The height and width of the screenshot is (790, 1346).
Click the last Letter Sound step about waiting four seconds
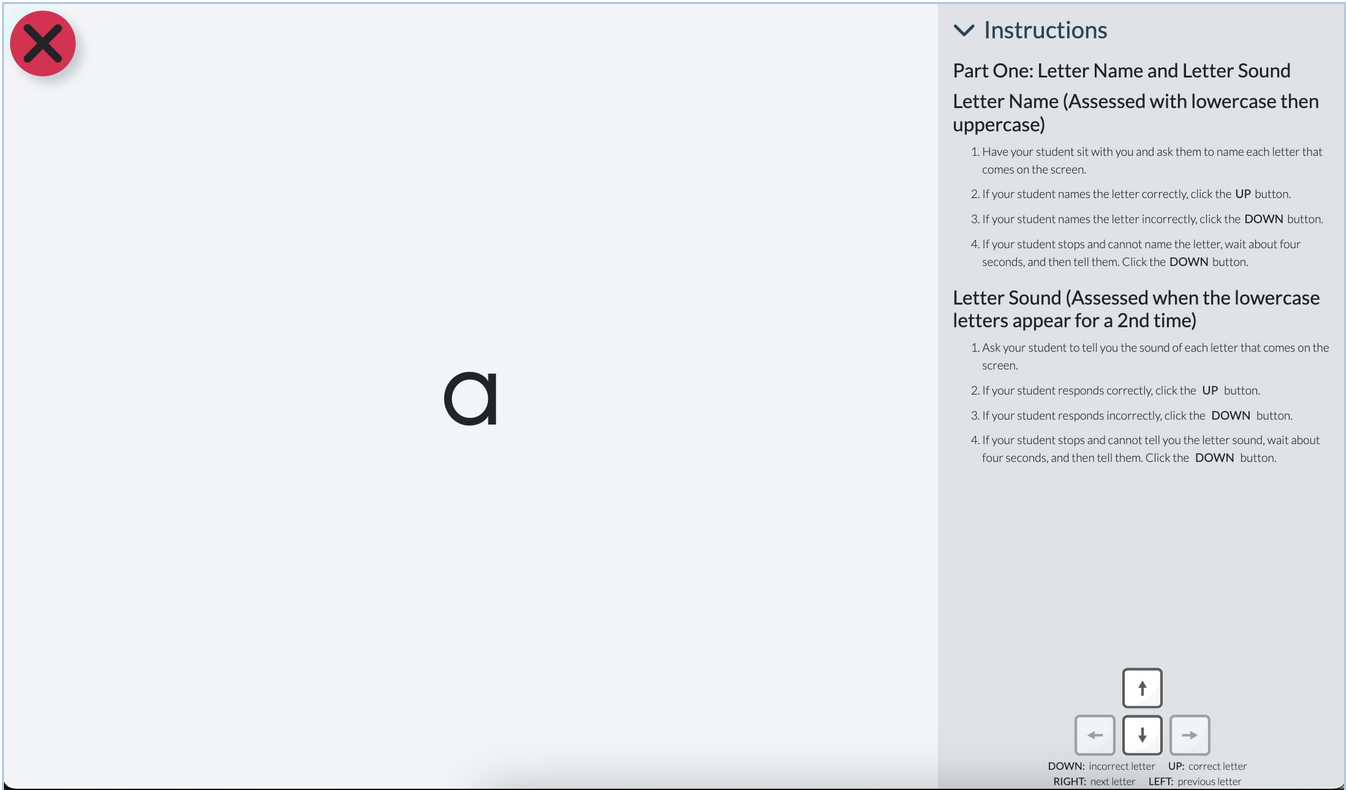[x=1151, y=448]
